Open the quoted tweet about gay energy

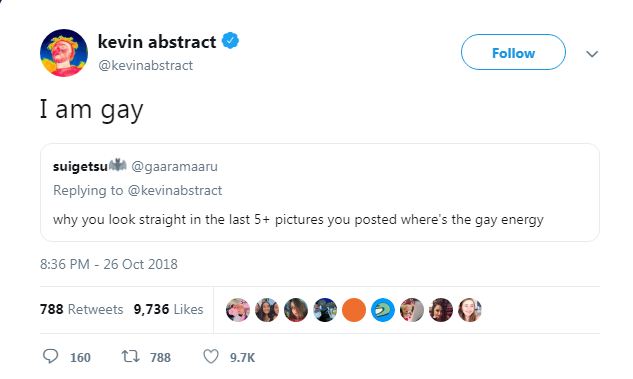coord(320,193)
